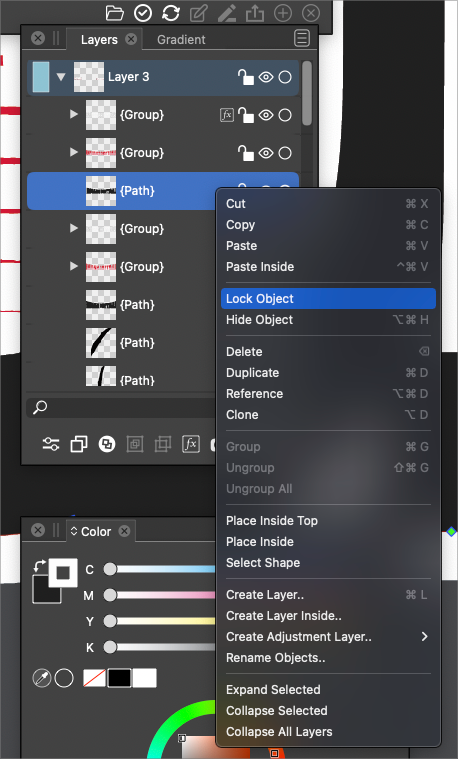Hide Layer 3 using its eye icon

pyautogui.click(x=266, y=77)
